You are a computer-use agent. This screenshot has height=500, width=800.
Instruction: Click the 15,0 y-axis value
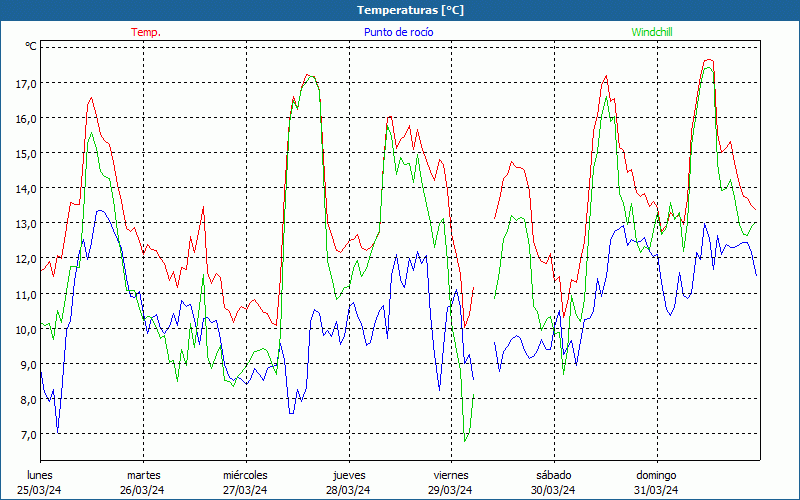point(26,154)
